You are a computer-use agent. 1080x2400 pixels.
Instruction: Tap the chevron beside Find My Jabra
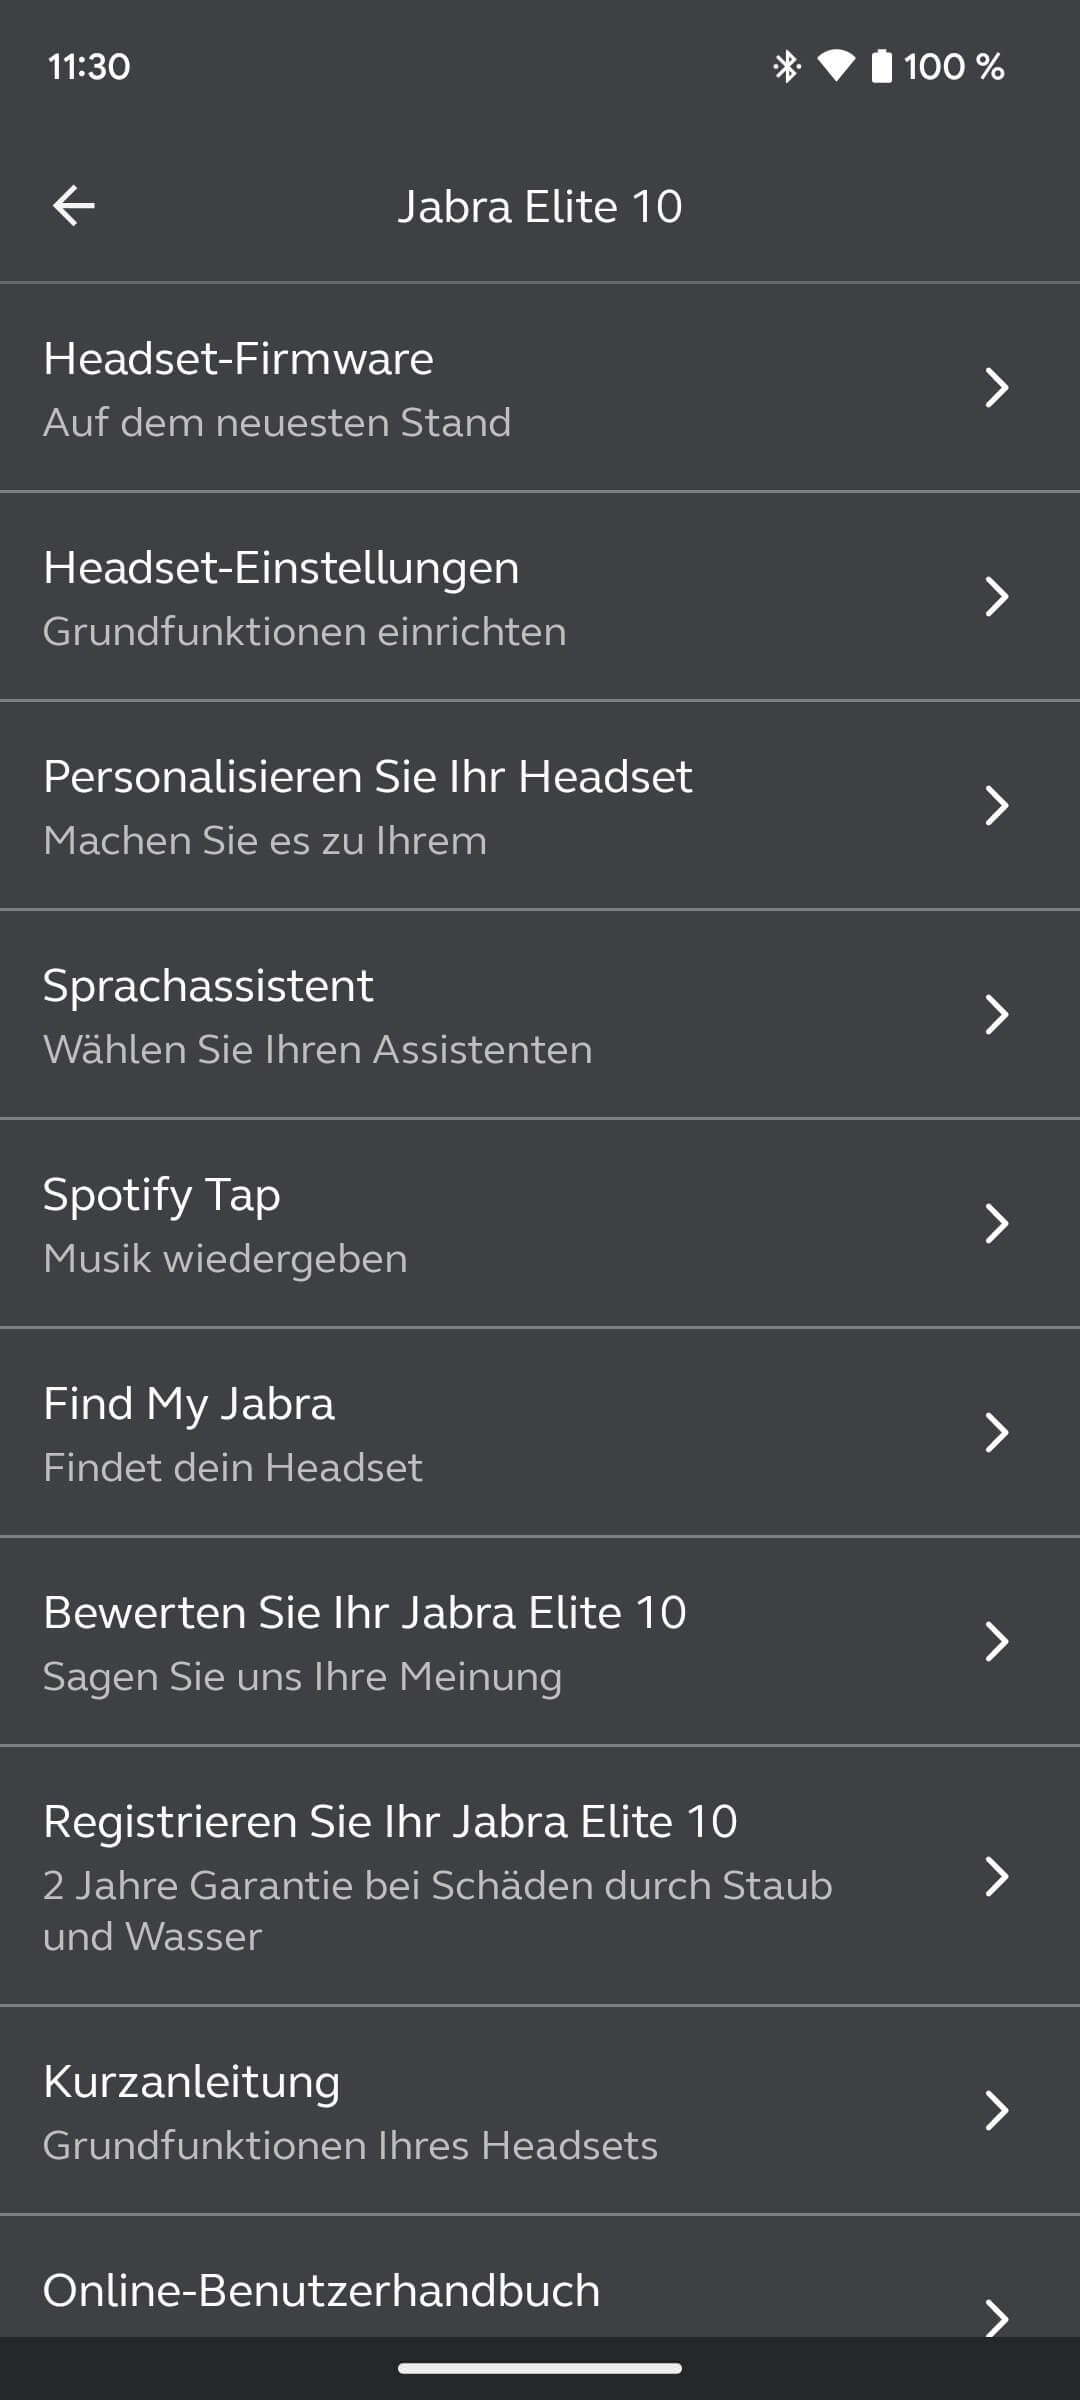click(996, 1433)
